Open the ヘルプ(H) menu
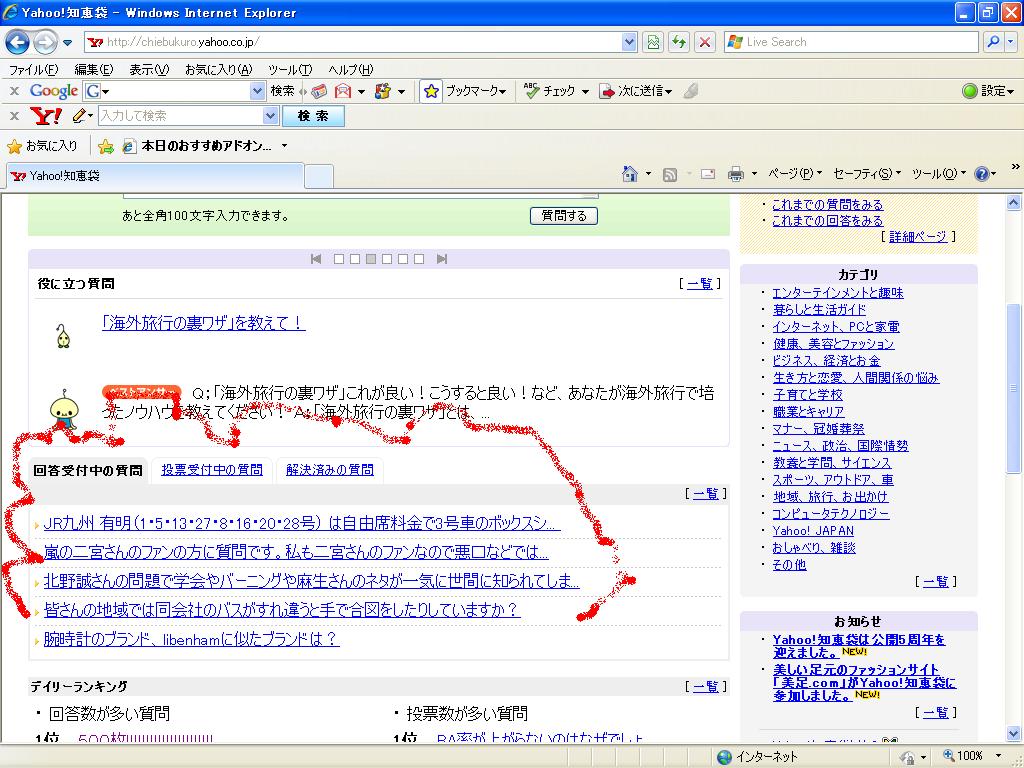This screenshot has height=768, width=1024. pos(351,69)
